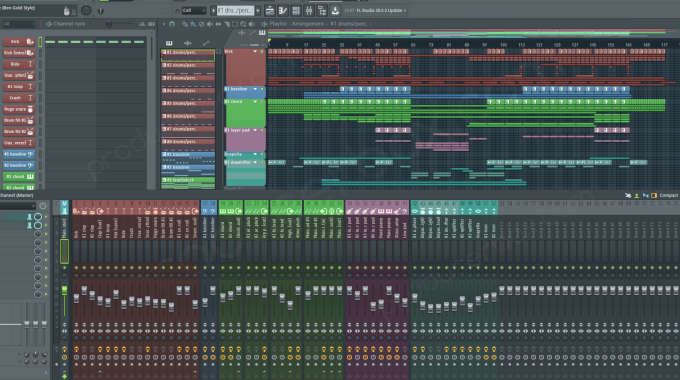The width and height of the screenshot is (680, 380).
Task: Open the Mixer via toolbar icon
Action: pos(309,10)
